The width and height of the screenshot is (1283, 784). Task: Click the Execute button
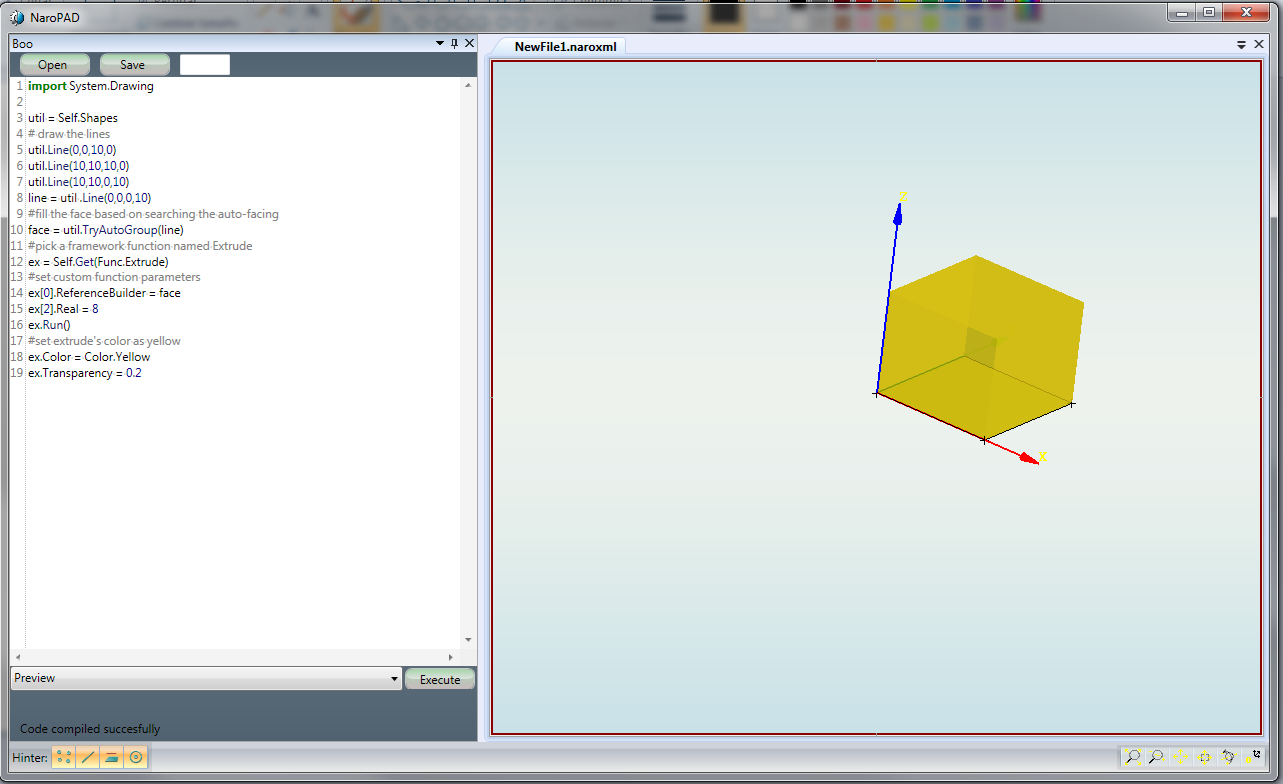(440, 679)
